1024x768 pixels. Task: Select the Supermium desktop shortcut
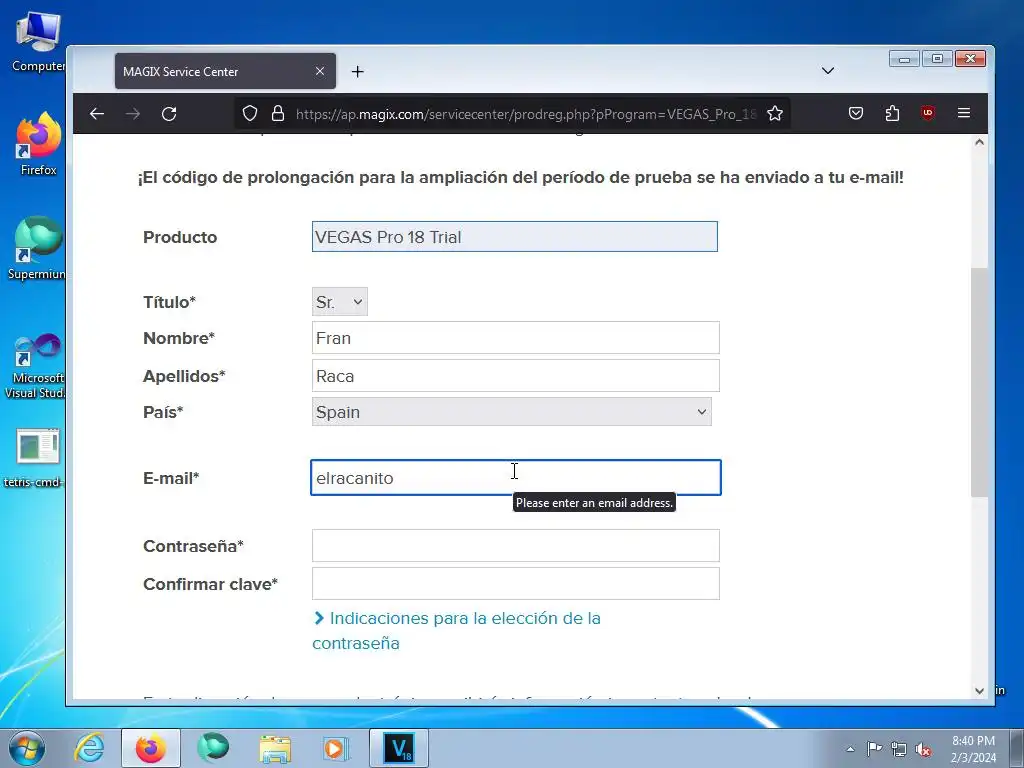[37, 248]
